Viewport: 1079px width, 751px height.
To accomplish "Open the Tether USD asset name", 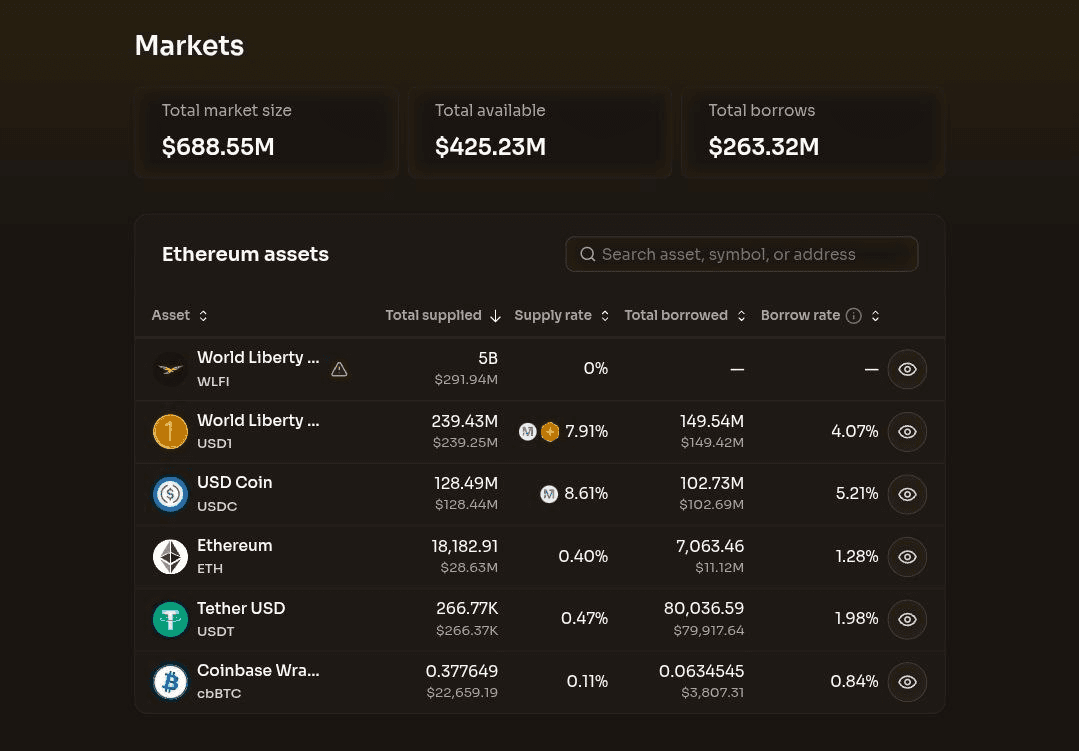I will pos(241,608).
